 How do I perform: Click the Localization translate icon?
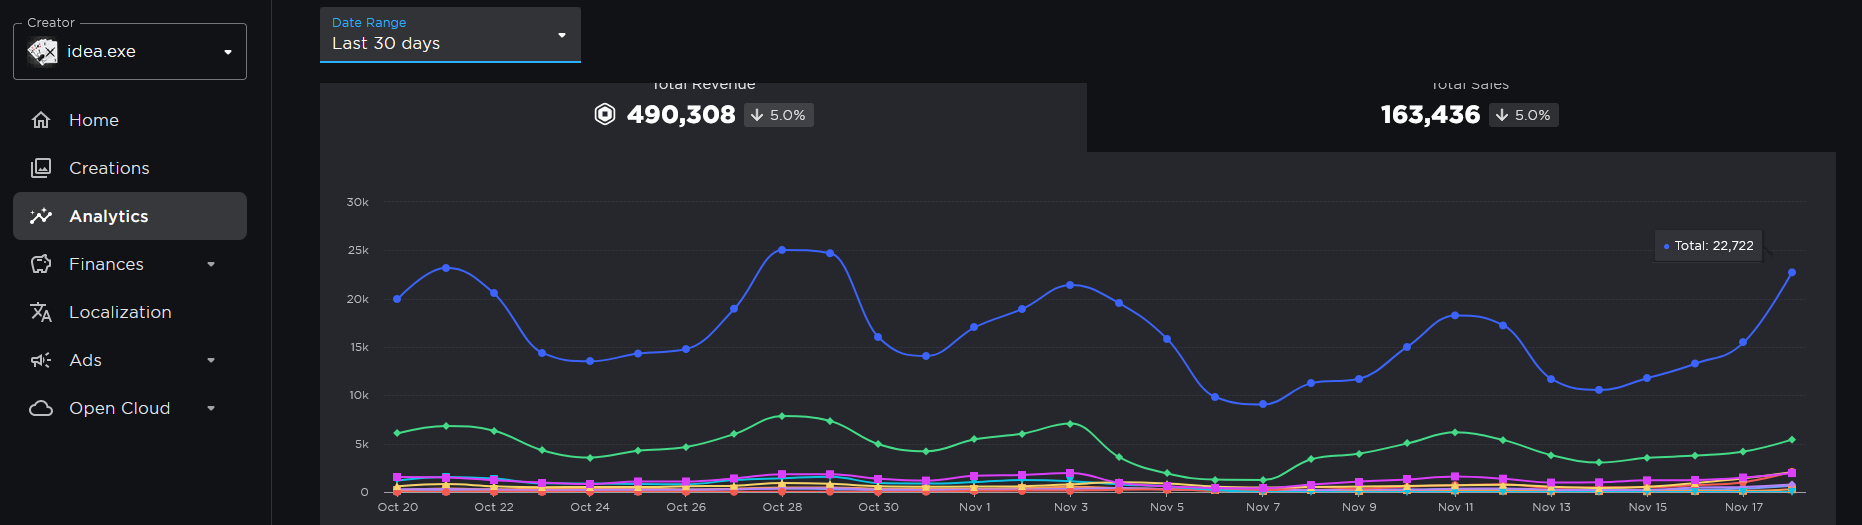point(41,312)
